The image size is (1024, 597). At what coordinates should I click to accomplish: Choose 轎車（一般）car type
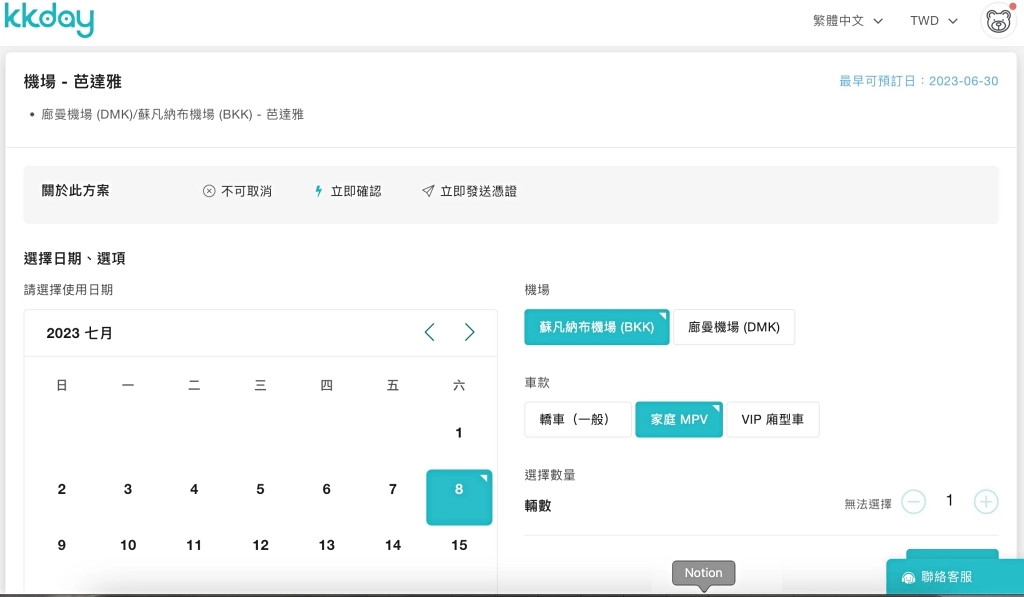click(x=577, y=420)
